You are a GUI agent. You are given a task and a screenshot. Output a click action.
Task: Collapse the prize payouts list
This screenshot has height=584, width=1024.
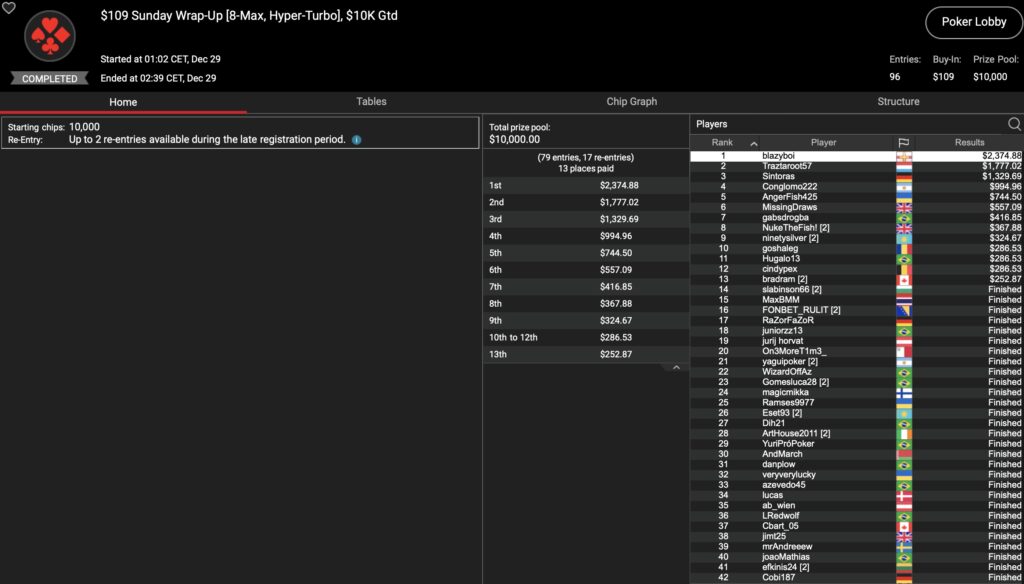(x=676, y=368)
